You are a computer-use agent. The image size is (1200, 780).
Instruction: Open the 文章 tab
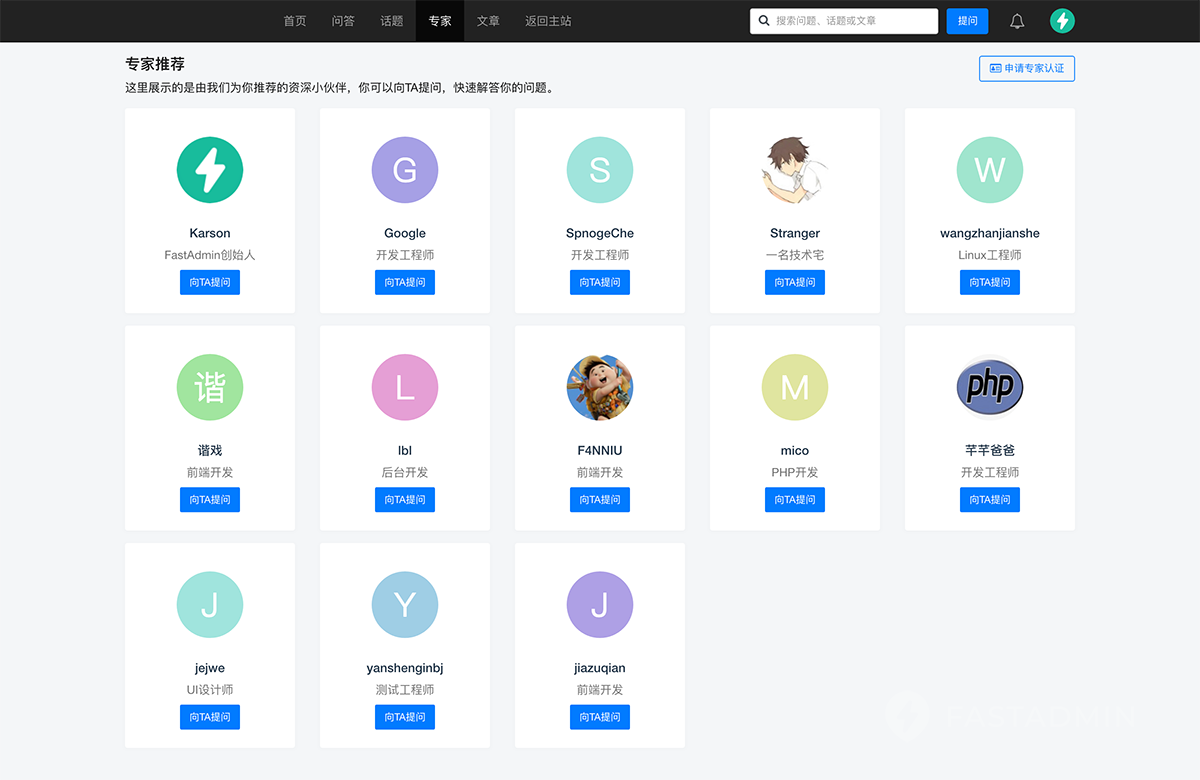pyautogui.click(x=488, y=21)
